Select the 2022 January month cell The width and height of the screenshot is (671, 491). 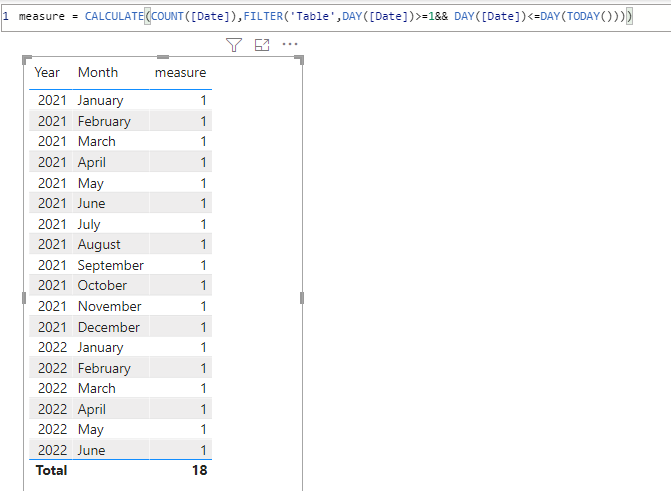(x=101, y=347)
